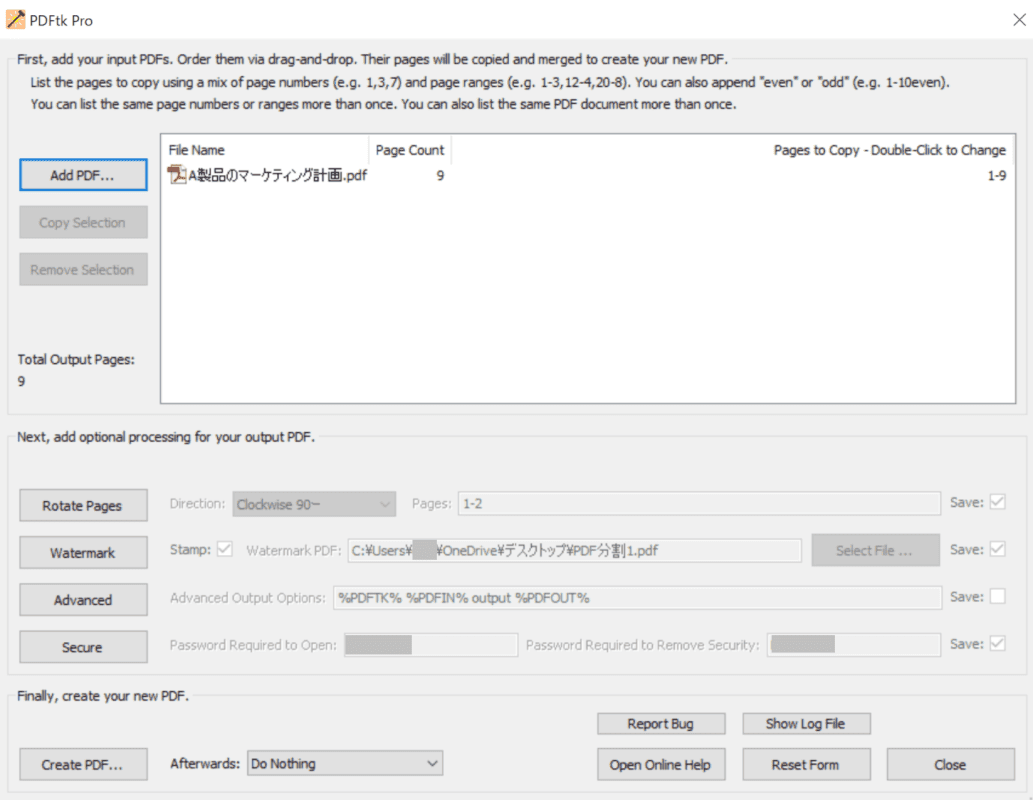This screenshot has width=1033, height=800.
Task: Click the Watermark PDF path field
Action: [574, 550]
